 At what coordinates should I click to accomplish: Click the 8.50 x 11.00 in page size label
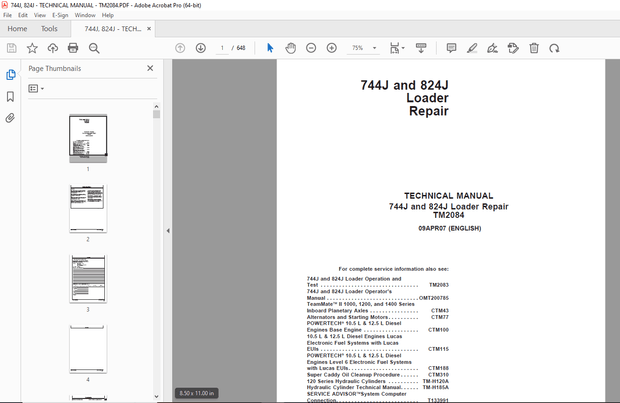point(197,393)
